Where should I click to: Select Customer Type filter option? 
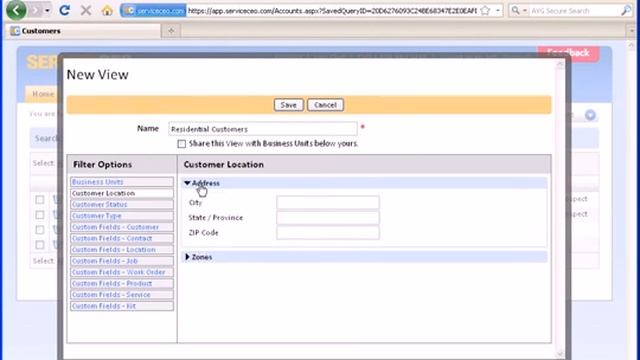point(122,216)
